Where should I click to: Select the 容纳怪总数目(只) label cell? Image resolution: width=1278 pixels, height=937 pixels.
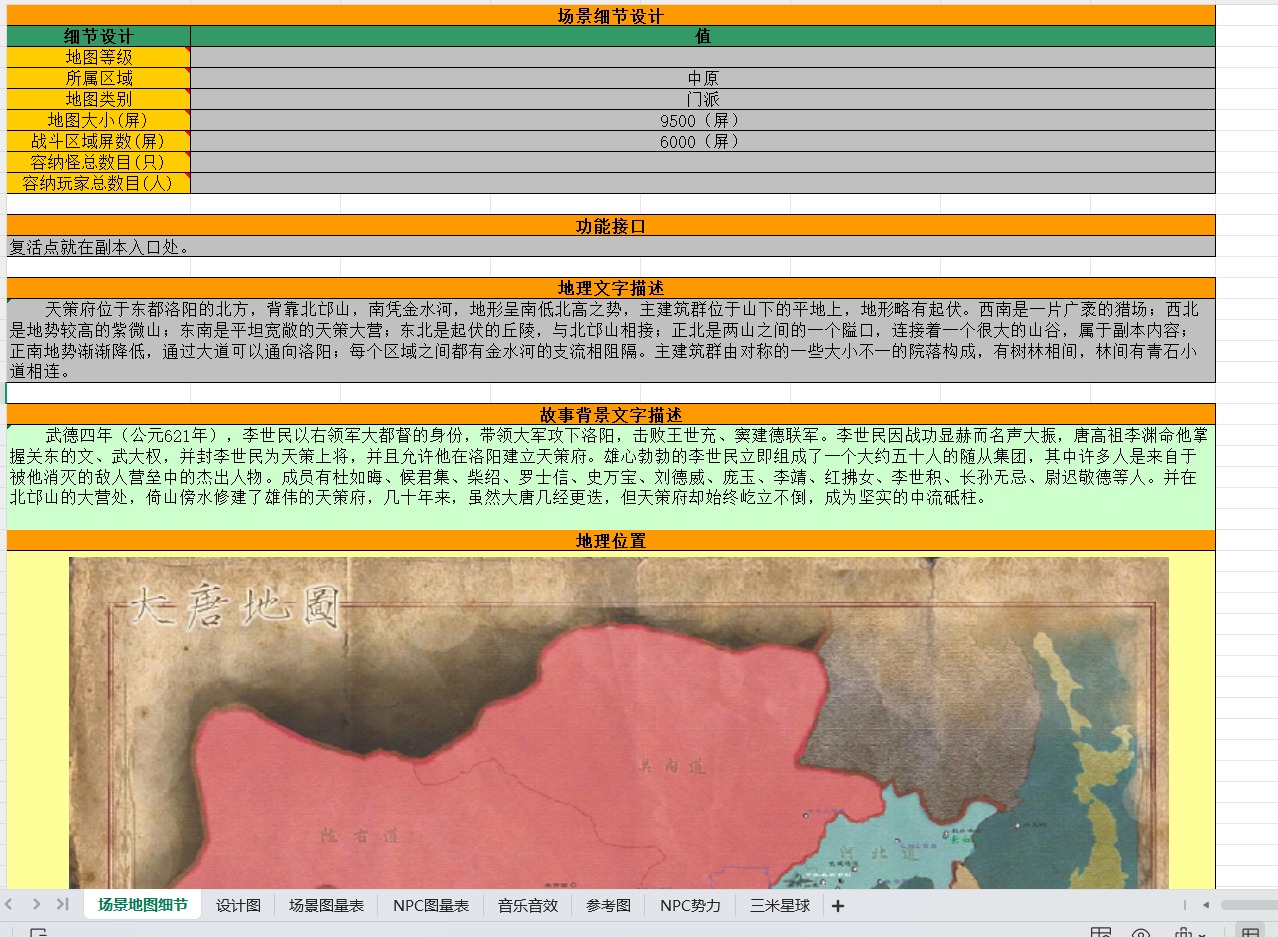(x=99, y=162)
